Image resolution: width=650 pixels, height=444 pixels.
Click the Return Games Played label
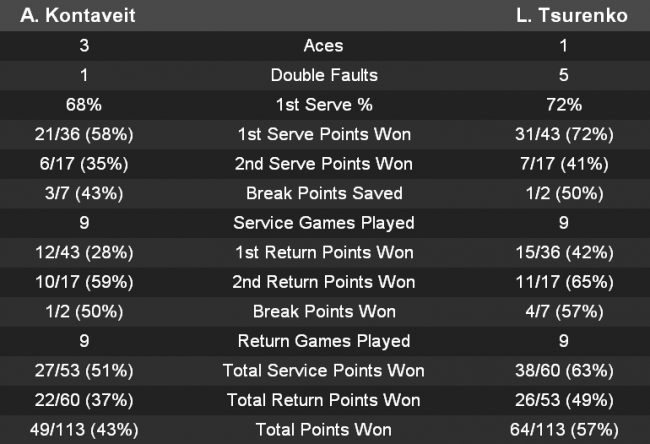coord(324,341)
